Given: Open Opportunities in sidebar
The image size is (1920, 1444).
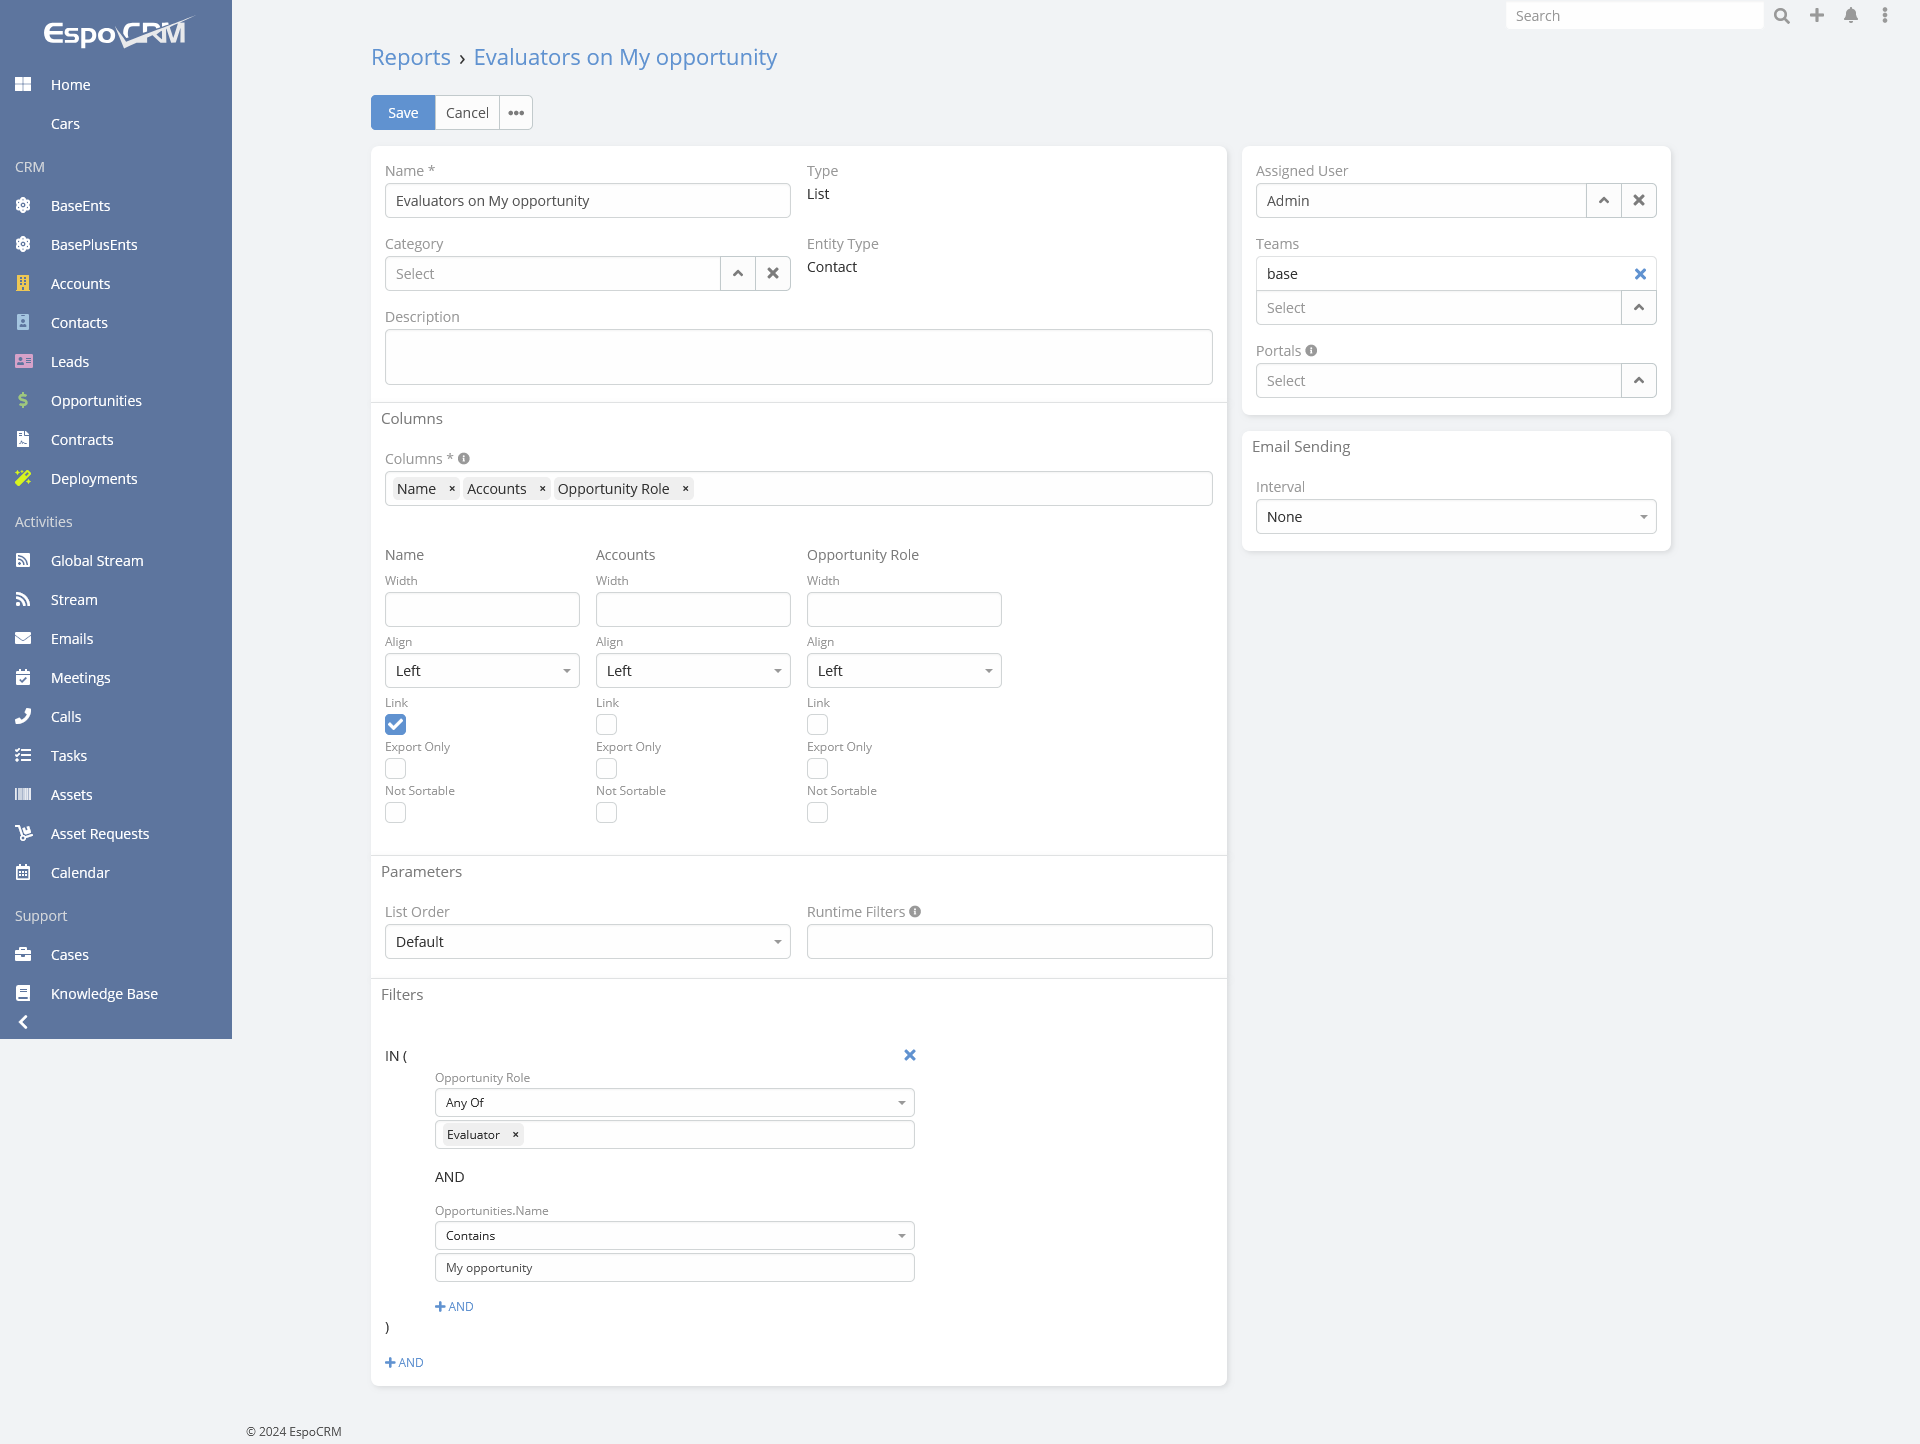Looking at the screenshot, I should (96, 401).
